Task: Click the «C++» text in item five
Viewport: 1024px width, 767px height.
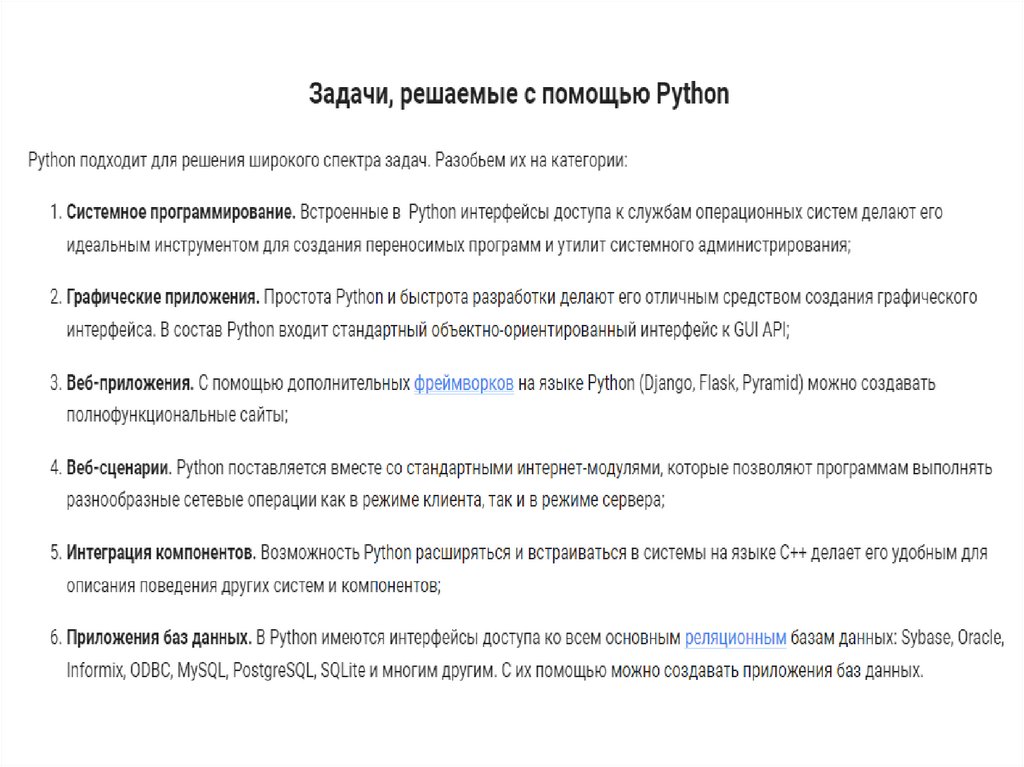Action: coord(795,553)
